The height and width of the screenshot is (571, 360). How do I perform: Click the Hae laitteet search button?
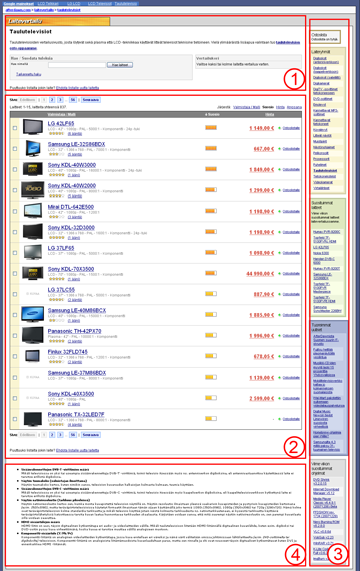click(x=120, y=65)
